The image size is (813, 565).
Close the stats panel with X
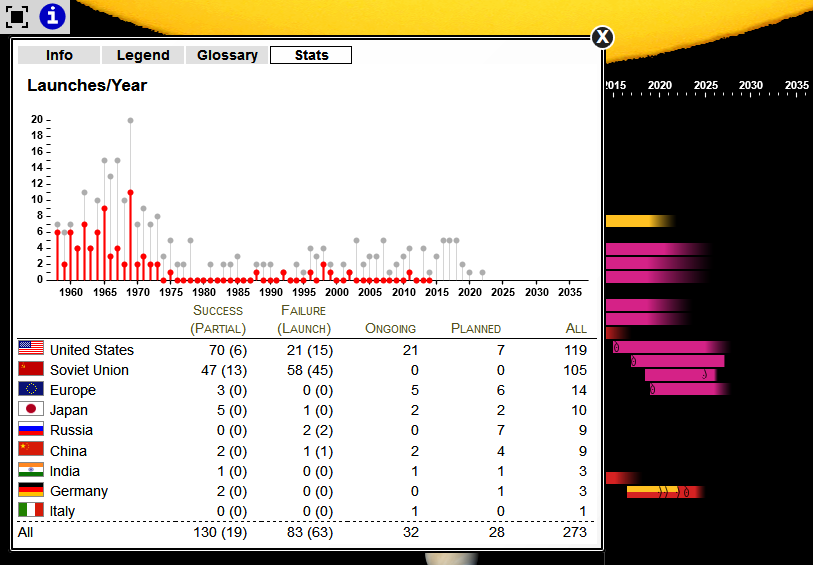point(602,37)
